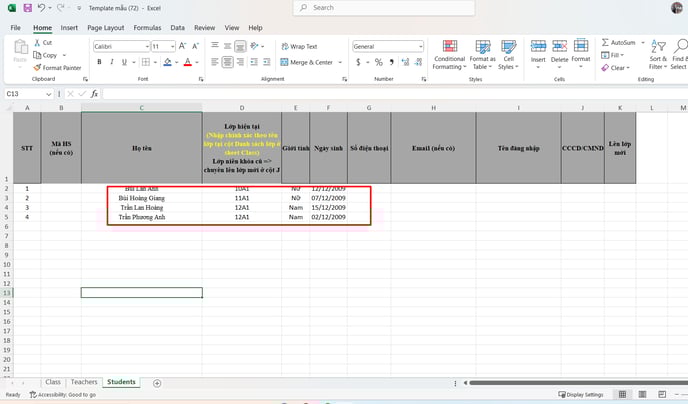Image resolution: width=688 pixels, height=404 pixels.
Task: Open the Teachers sheet tab
Action: tap(84, 382)
